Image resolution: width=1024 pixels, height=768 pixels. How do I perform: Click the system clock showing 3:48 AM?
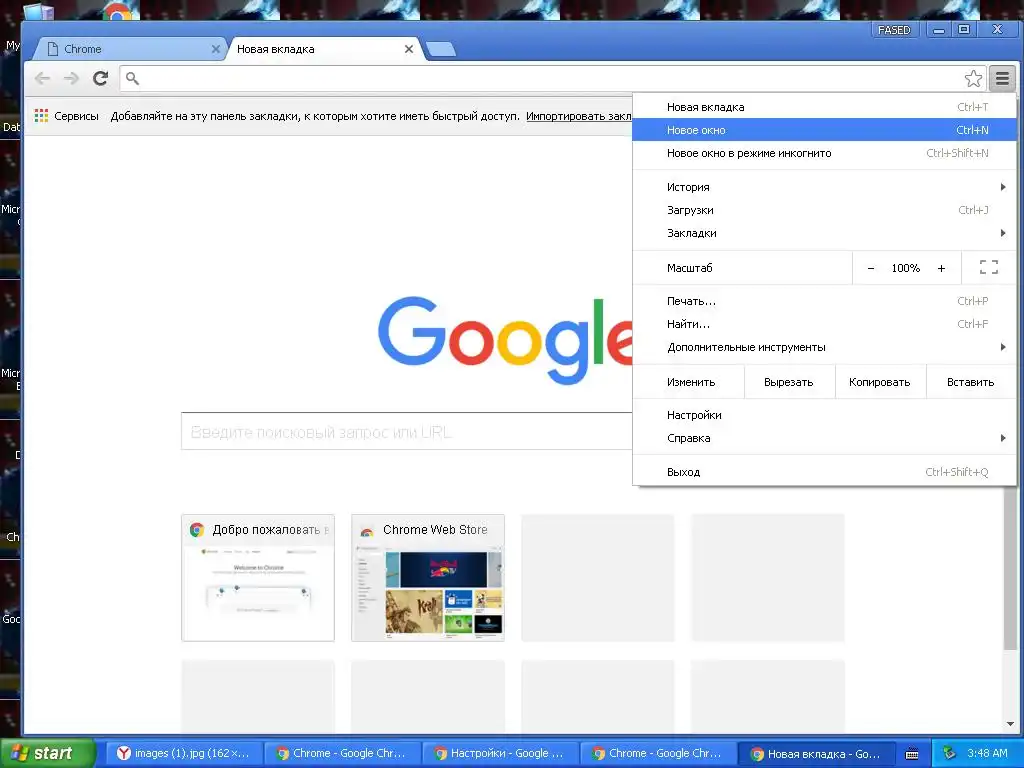(987, 753)
